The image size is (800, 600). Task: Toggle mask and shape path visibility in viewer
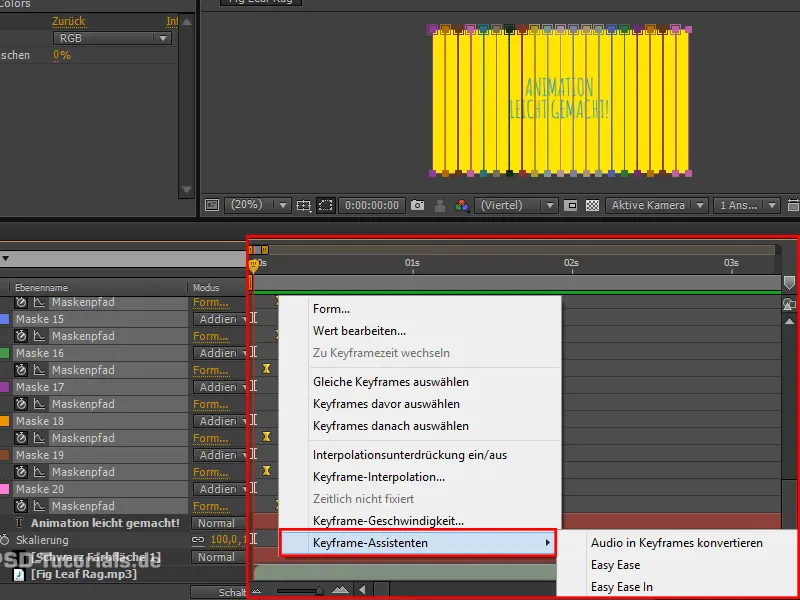pos(326,206)
